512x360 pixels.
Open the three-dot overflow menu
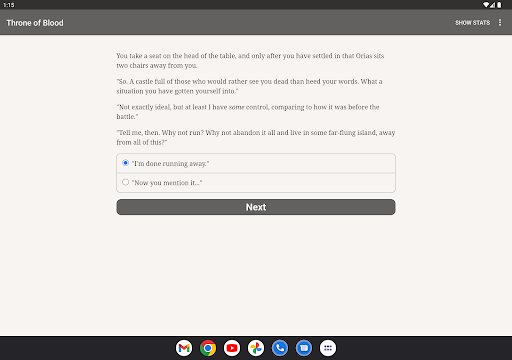tap(500, 22)
